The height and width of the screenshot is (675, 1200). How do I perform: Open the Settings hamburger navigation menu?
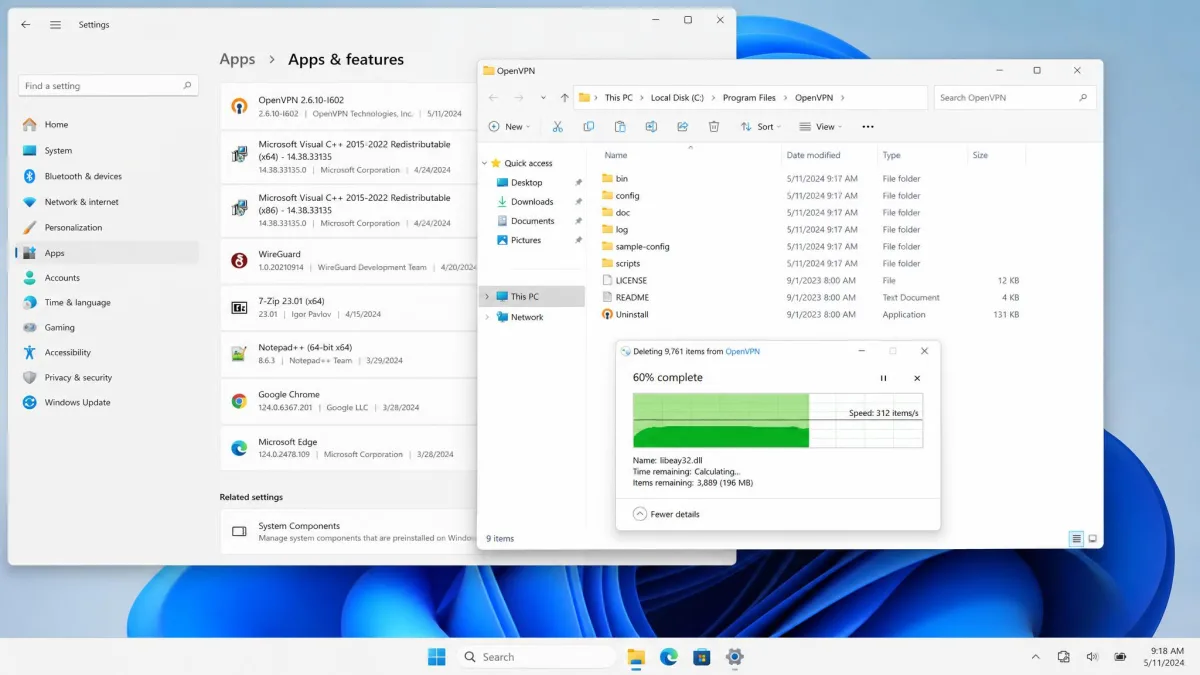pos(55,24)
